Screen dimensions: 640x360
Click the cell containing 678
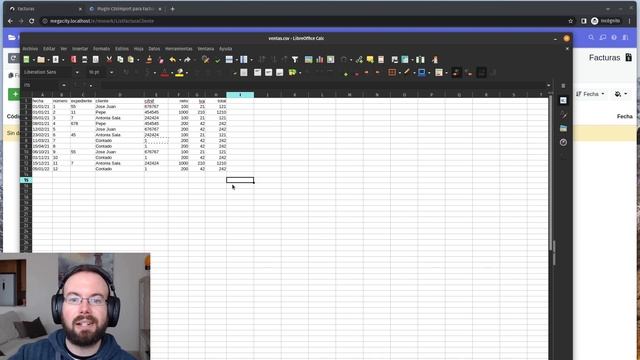82,123
